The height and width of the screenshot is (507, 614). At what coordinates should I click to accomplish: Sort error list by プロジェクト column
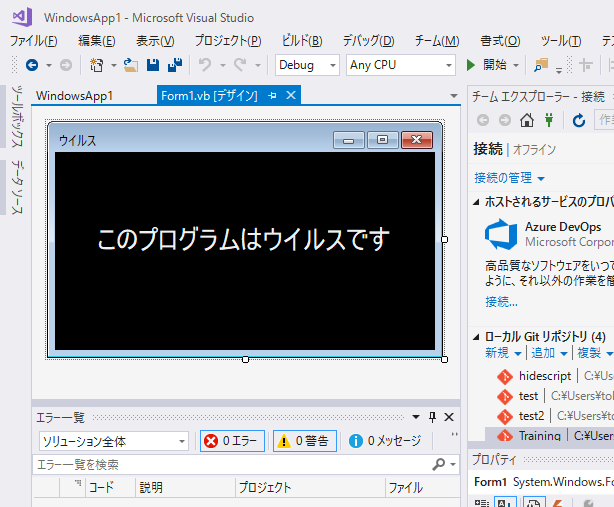coord(310,487)
